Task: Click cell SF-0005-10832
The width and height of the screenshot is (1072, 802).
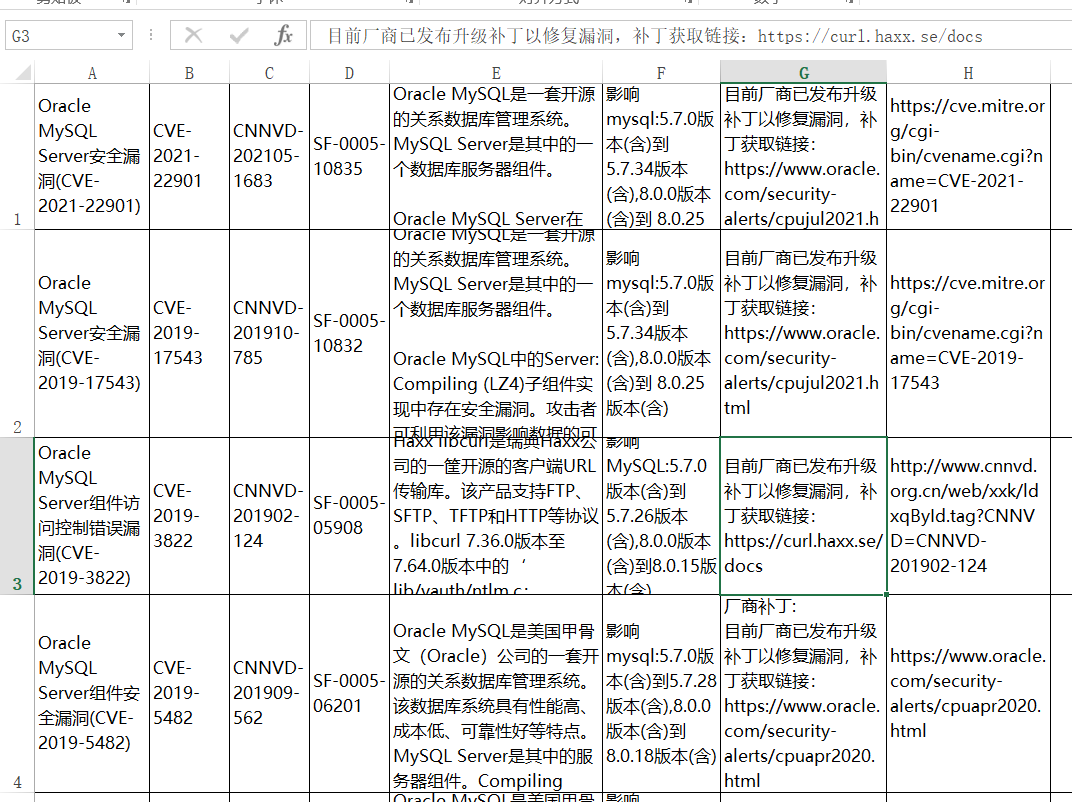Action: 349,334
